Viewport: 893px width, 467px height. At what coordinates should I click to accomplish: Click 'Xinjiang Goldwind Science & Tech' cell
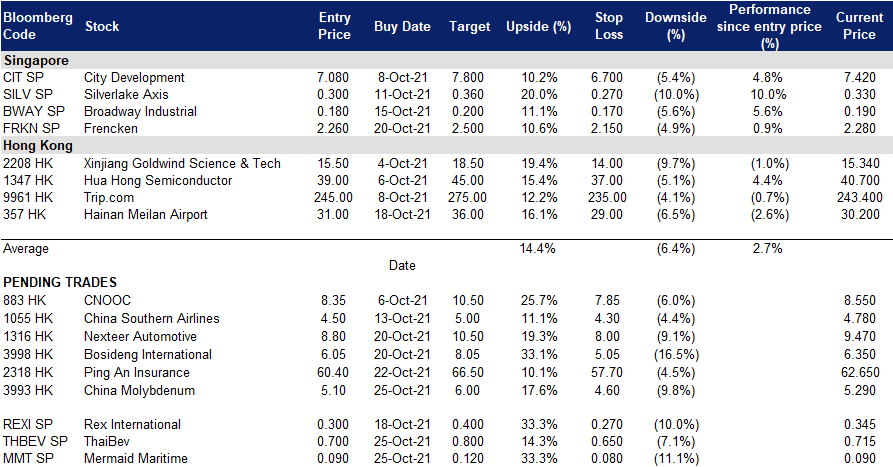(182, 163)
